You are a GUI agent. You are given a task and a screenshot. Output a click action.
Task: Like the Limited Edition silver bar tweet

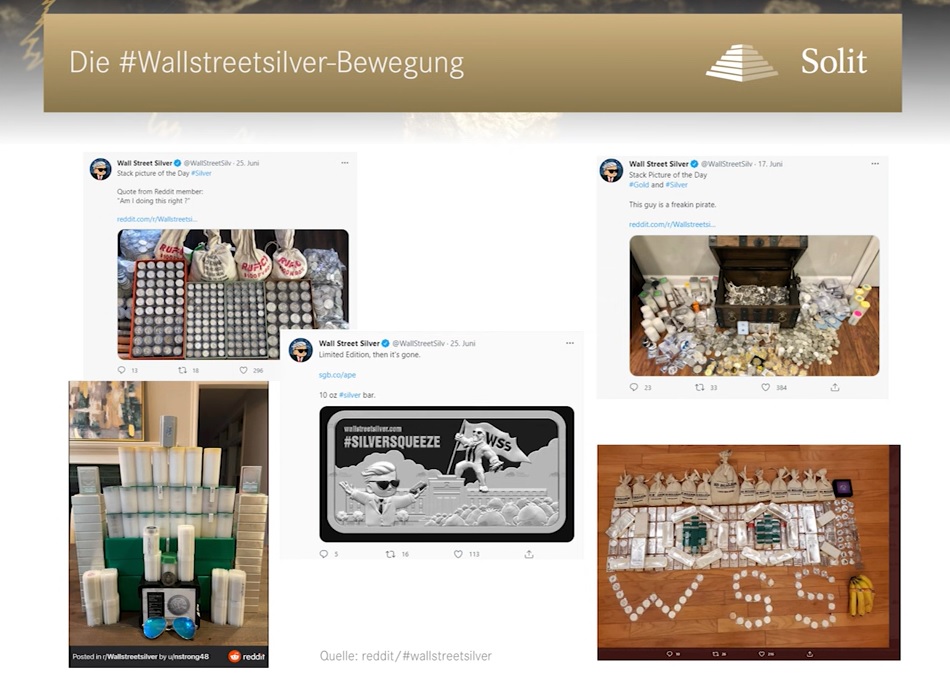[458, 554]
